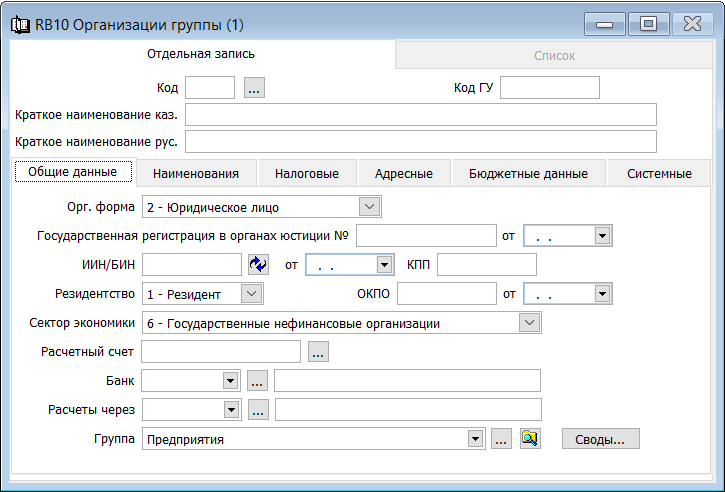Open the Резидентство dropdown list
Viewport: 725px width, 492px height.
252,293
